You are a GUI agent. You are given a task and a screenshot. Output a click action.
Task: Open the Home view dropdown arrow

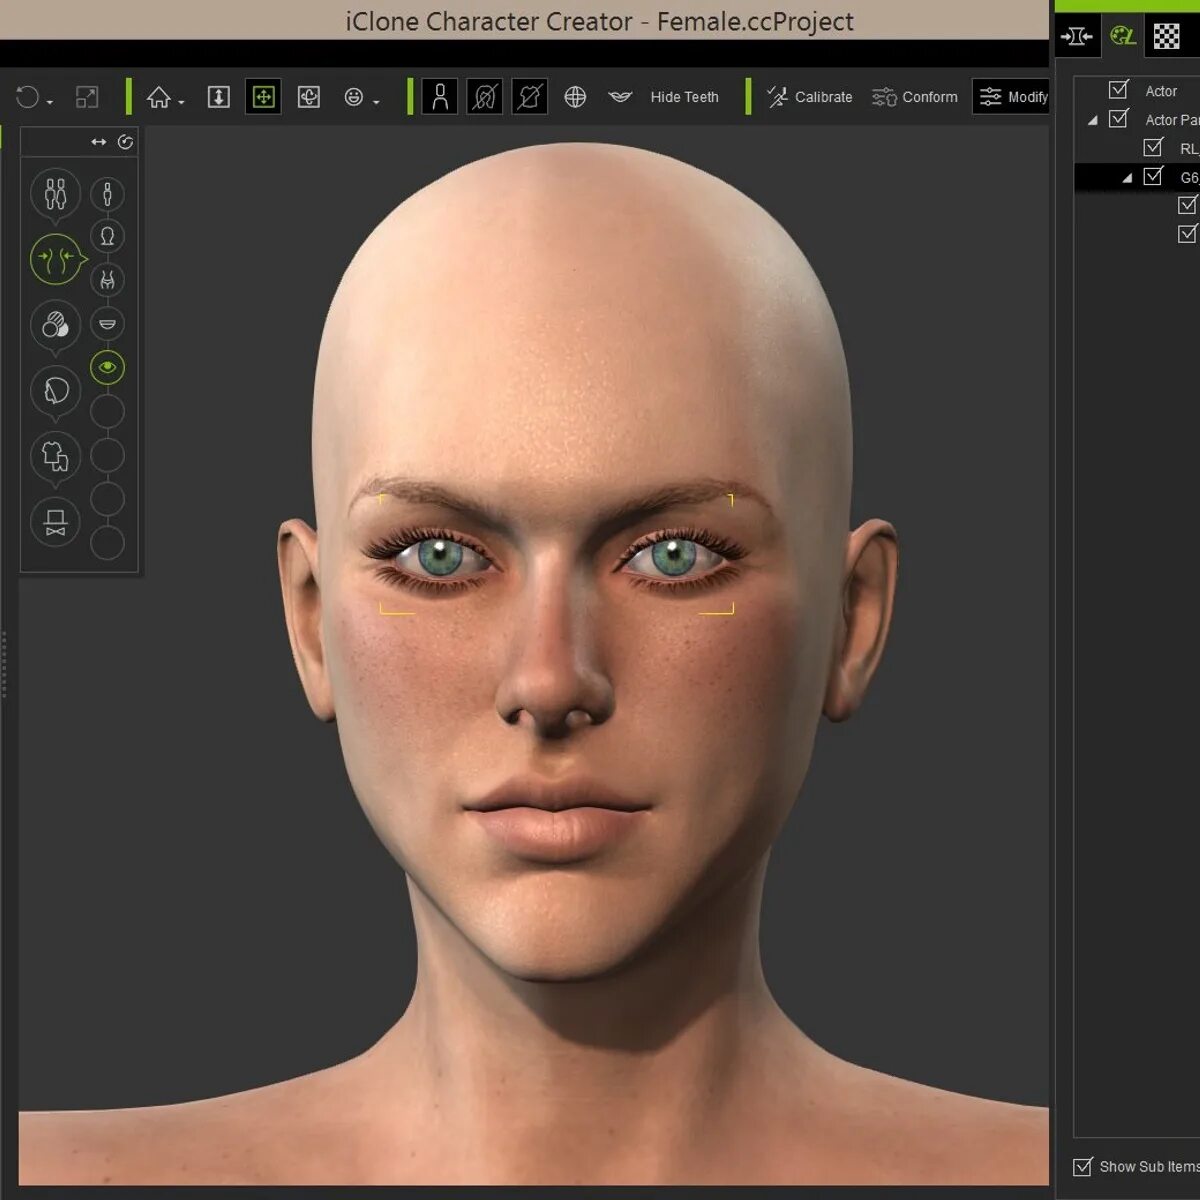tap(181, 102)
